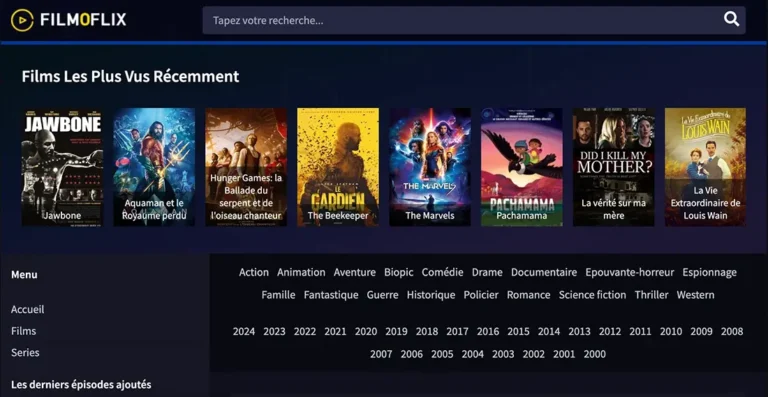
Task: Select the Espionnage genre link
Action: [x=709, y=272]
